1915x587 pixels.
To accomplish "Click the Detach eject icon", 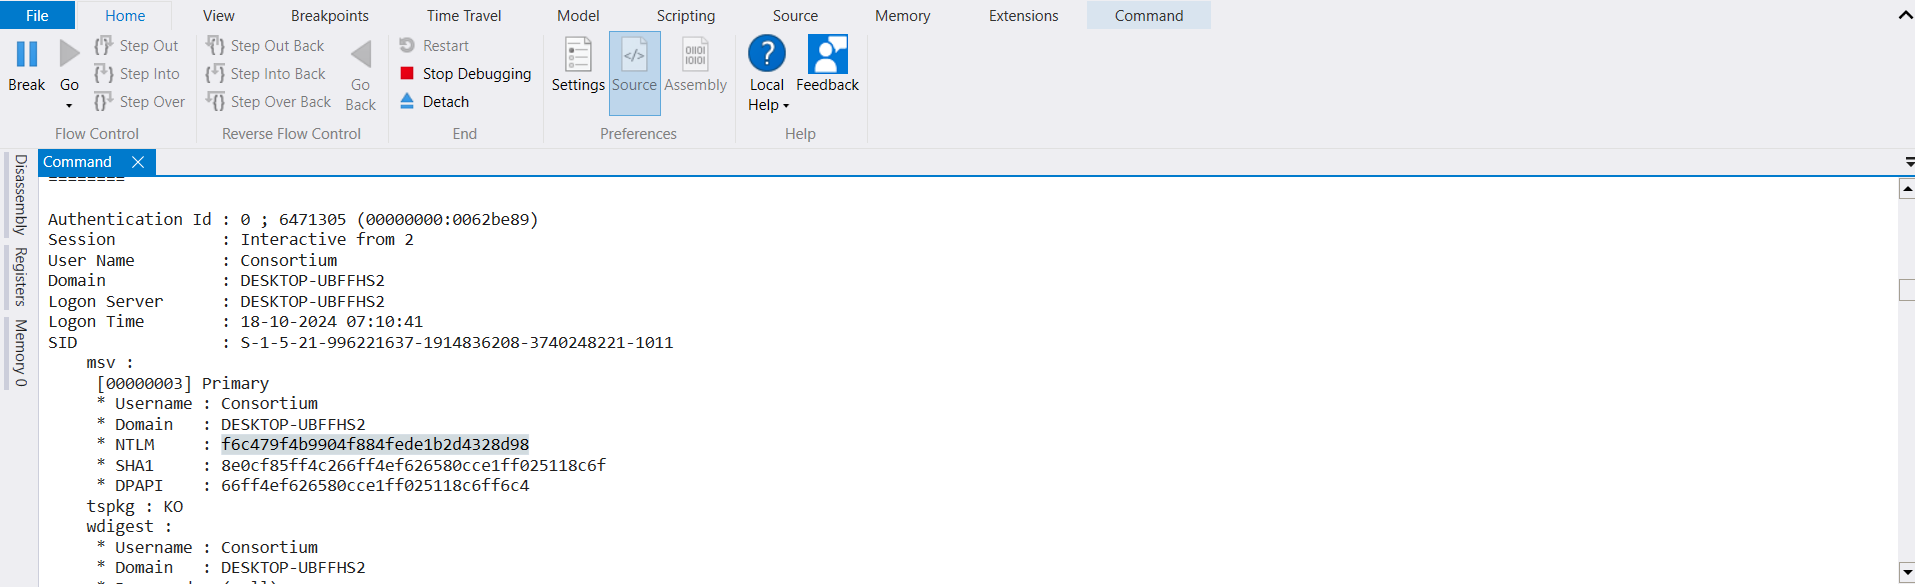I will coord(407,101).
